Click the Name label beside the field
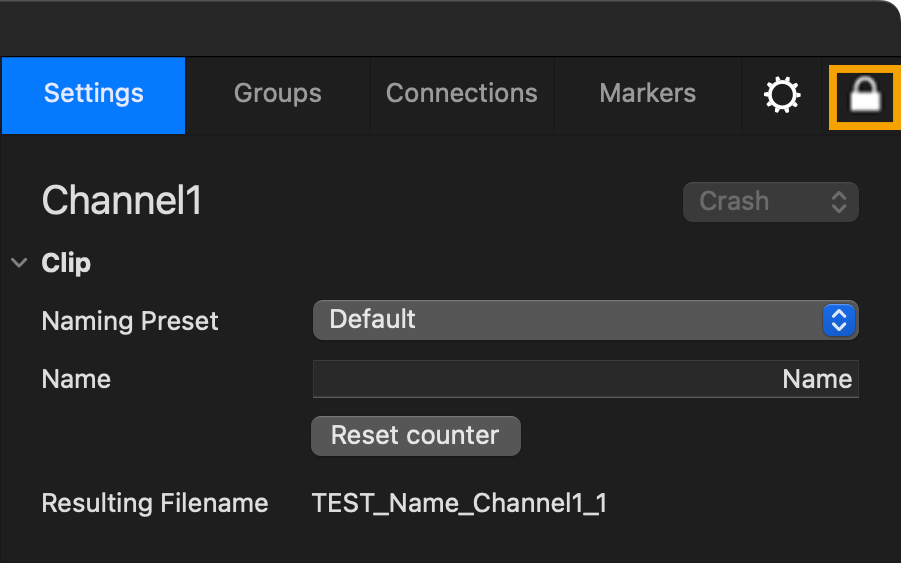Viewport: 901px width, 563px height. pyautogui.click(x=76, y=379)
